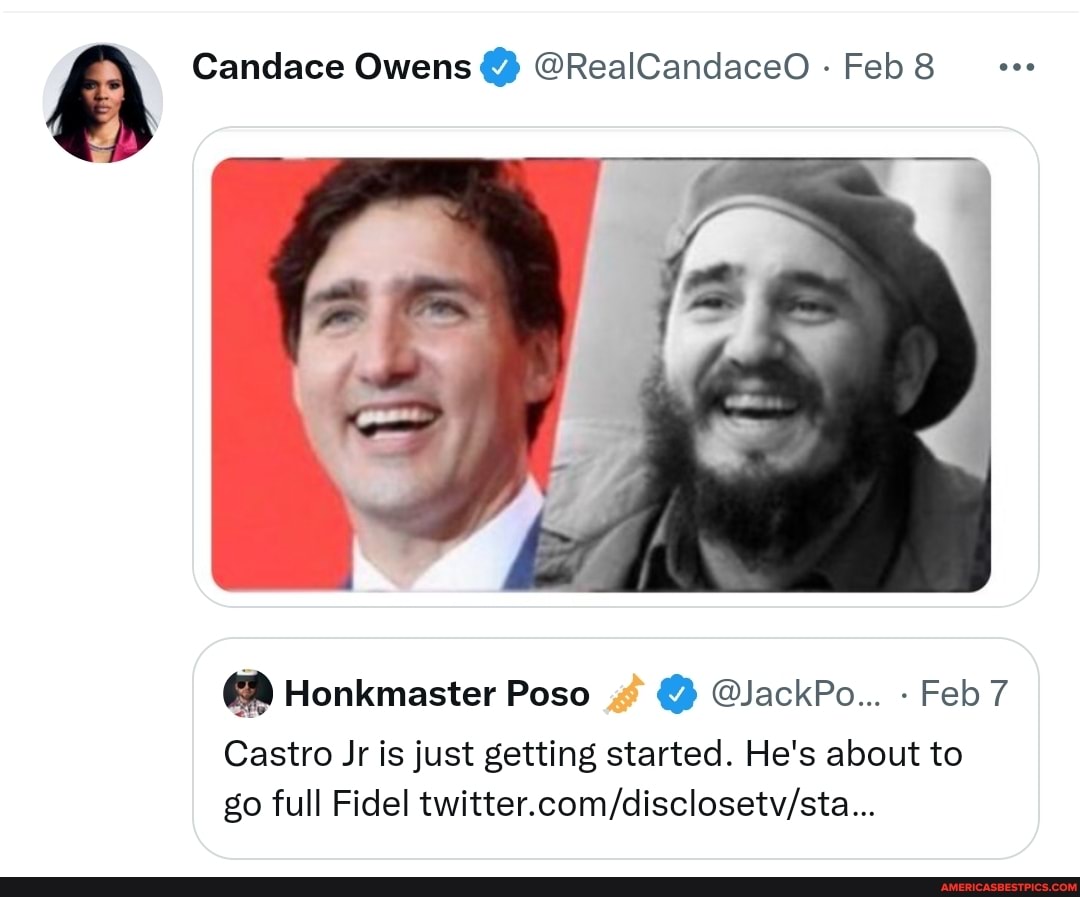Image resolution: width=1080 pixels, height=897 pixels.
Task: Click the Feb 7 date on the quoted tweet
Action: tap(963, 693)
